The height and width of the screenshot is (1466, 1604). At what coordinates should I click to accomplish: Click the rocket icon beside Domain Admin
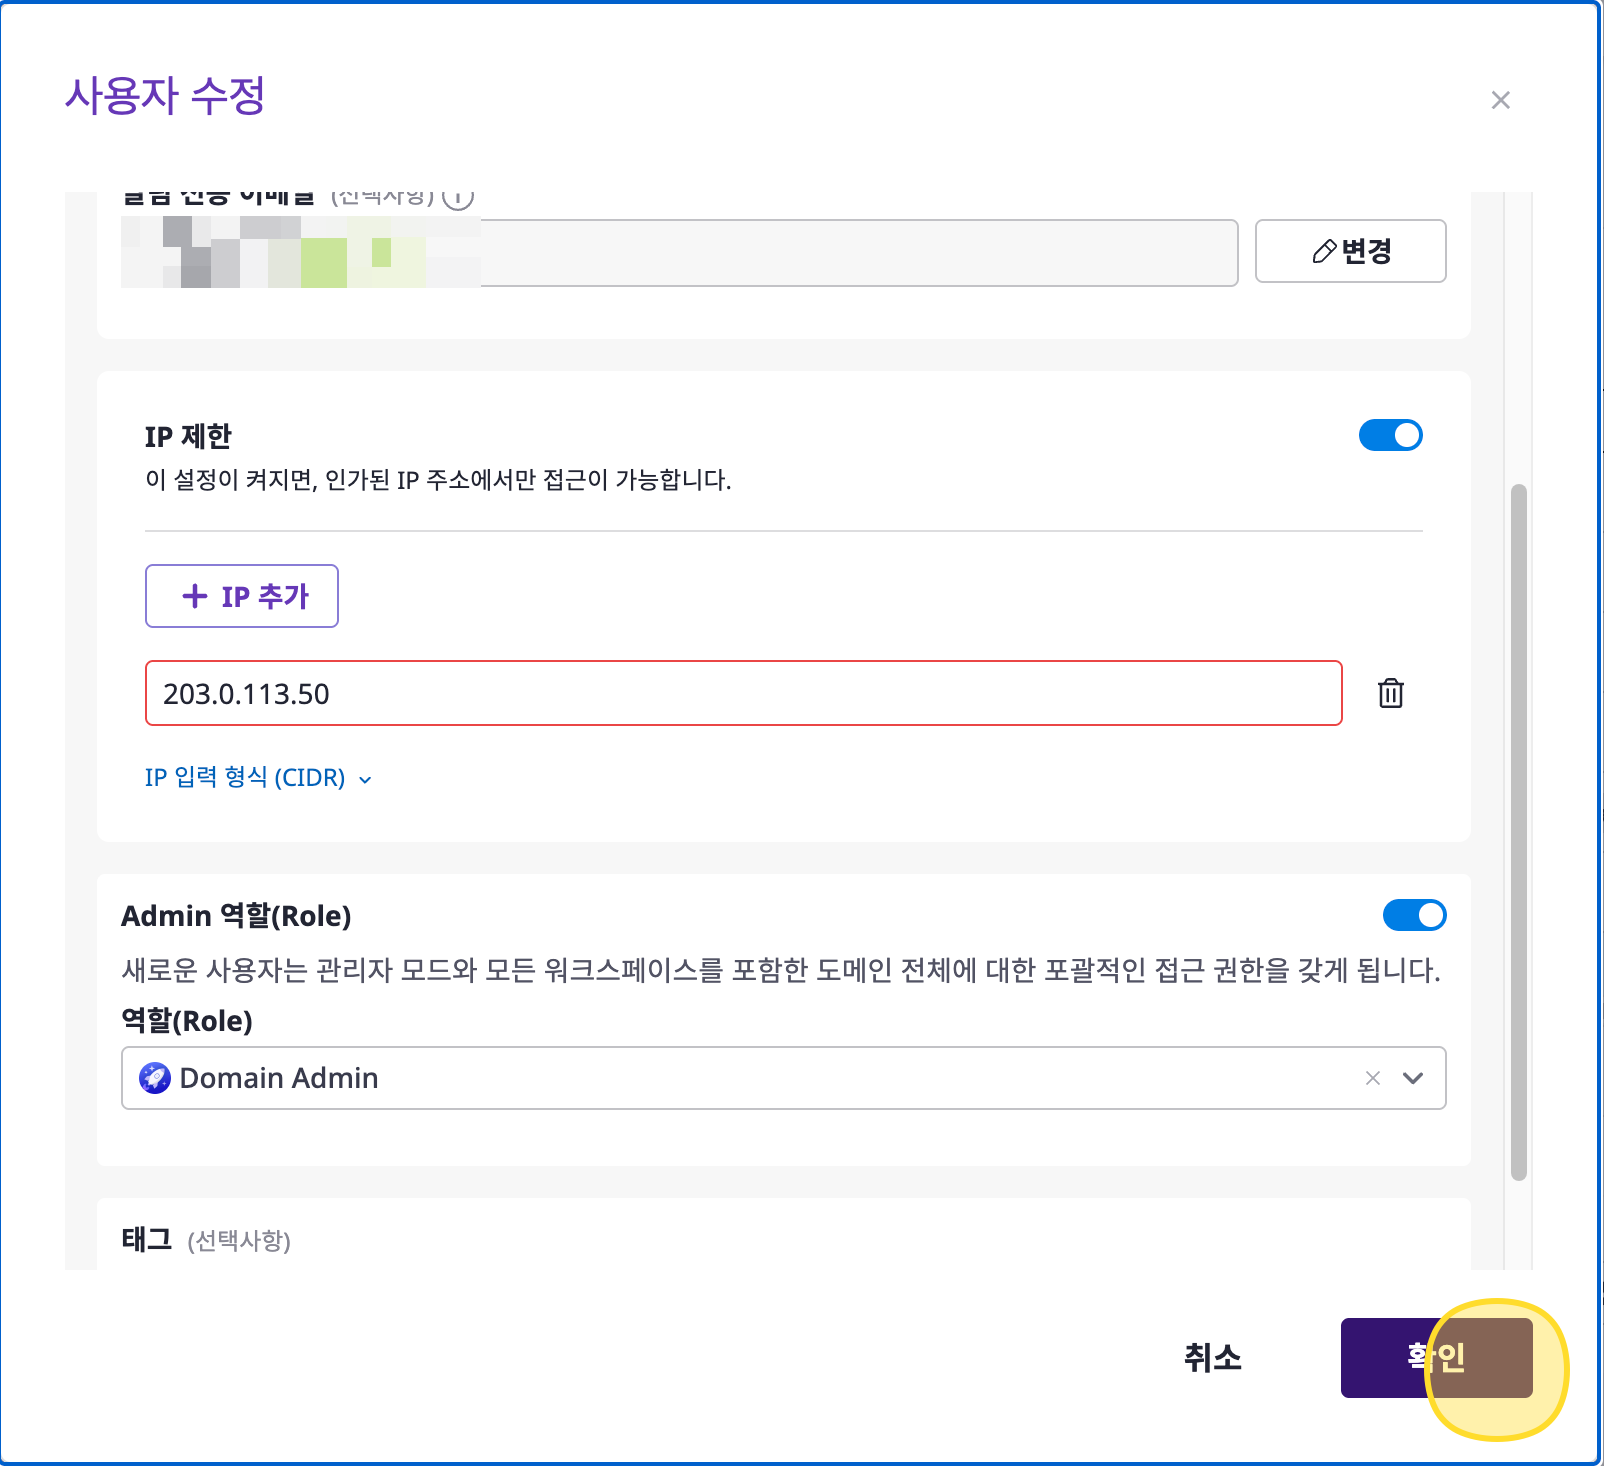point(155,1078)
